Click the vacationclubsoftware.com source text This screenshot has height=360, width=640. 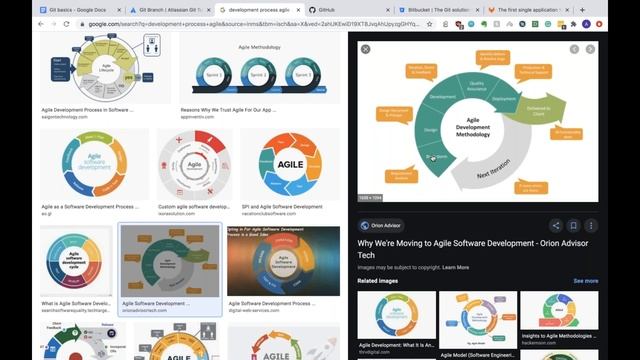tap(269, 213)
